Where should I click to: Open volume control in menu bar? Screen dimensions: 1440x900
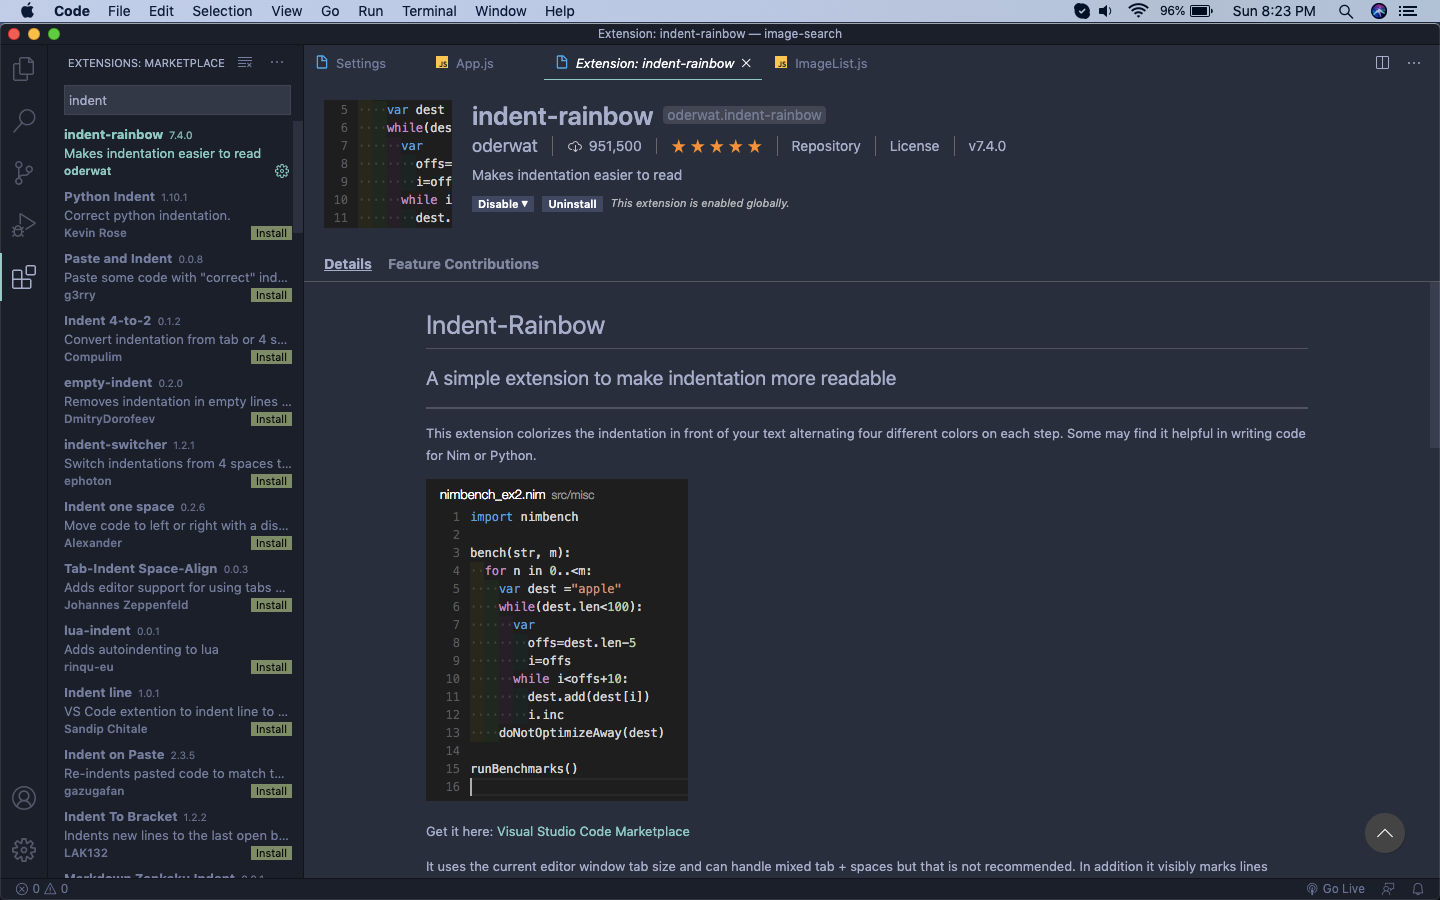tap(1106, 11)
